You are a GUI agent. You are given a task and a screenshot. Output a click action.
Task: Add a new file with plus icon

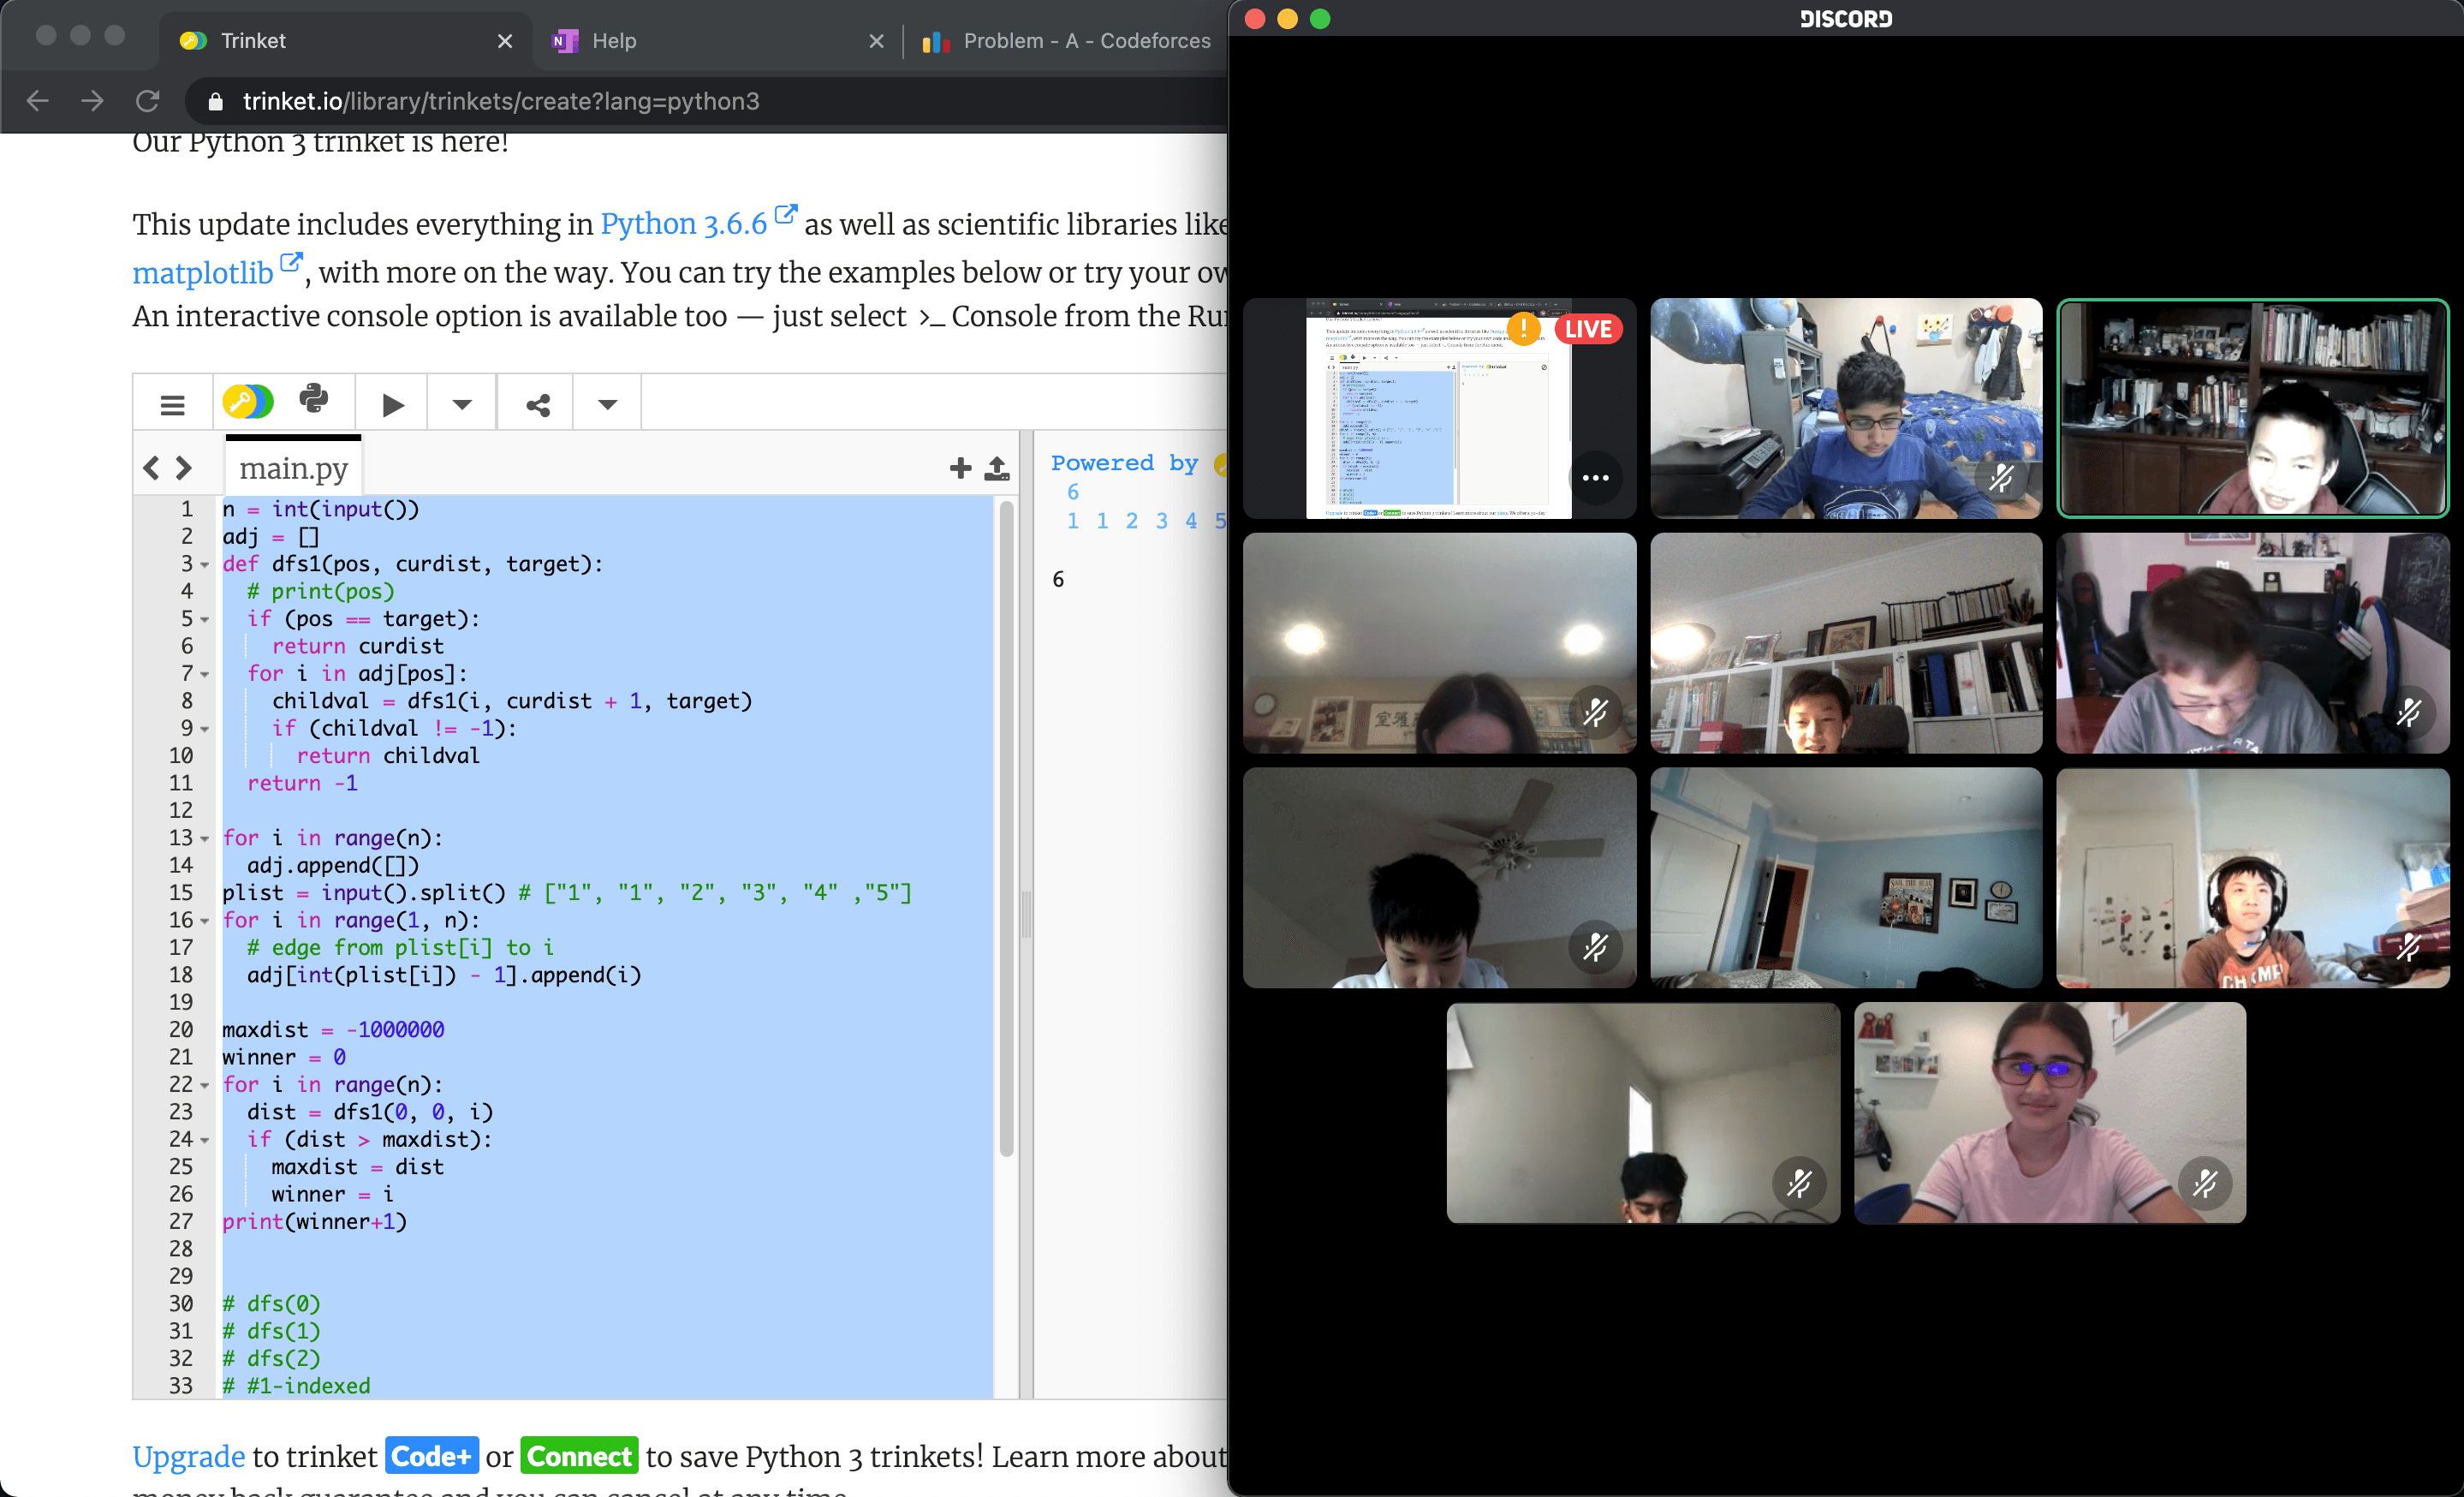click(x=960, y=467)
